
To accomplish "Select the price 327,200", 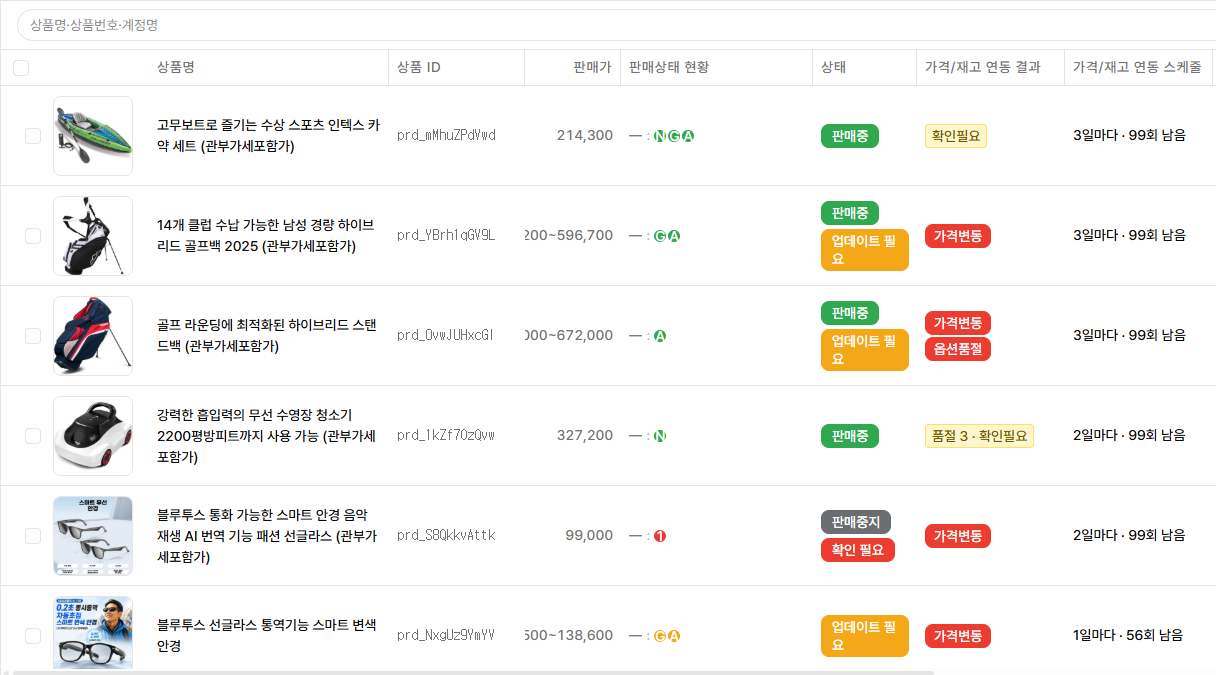I will tap(585, 436).
